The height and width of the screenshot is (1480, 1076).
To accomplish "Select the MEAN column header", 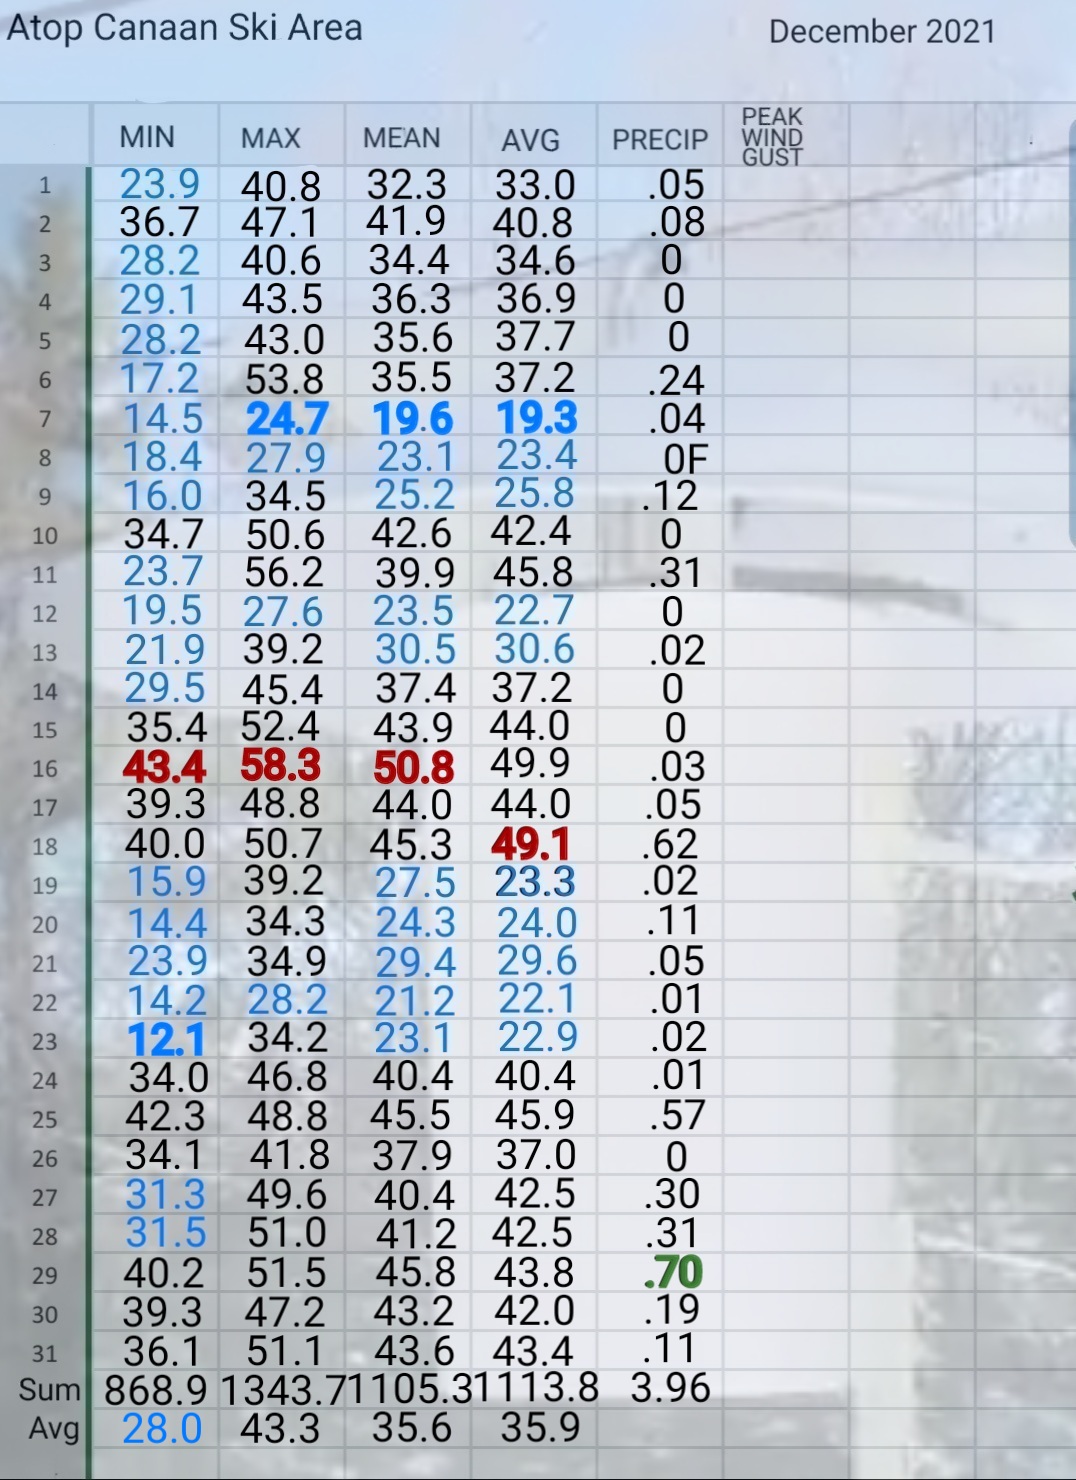I will [401, 138].
